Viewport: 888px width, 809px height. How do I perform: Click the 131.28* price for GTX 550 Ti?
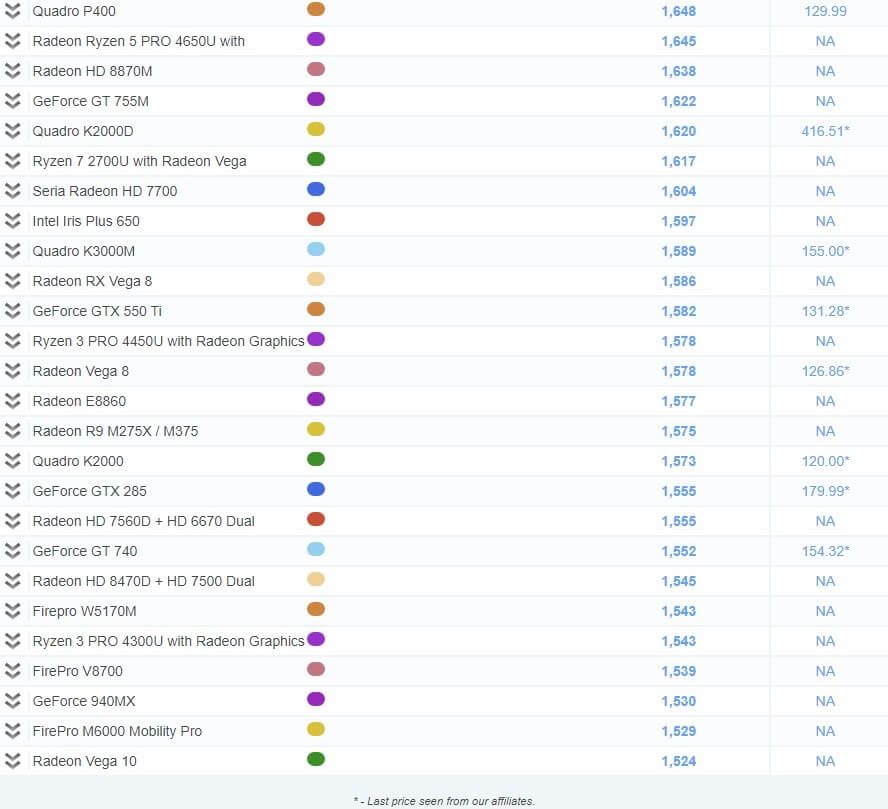tap(825, 311)
